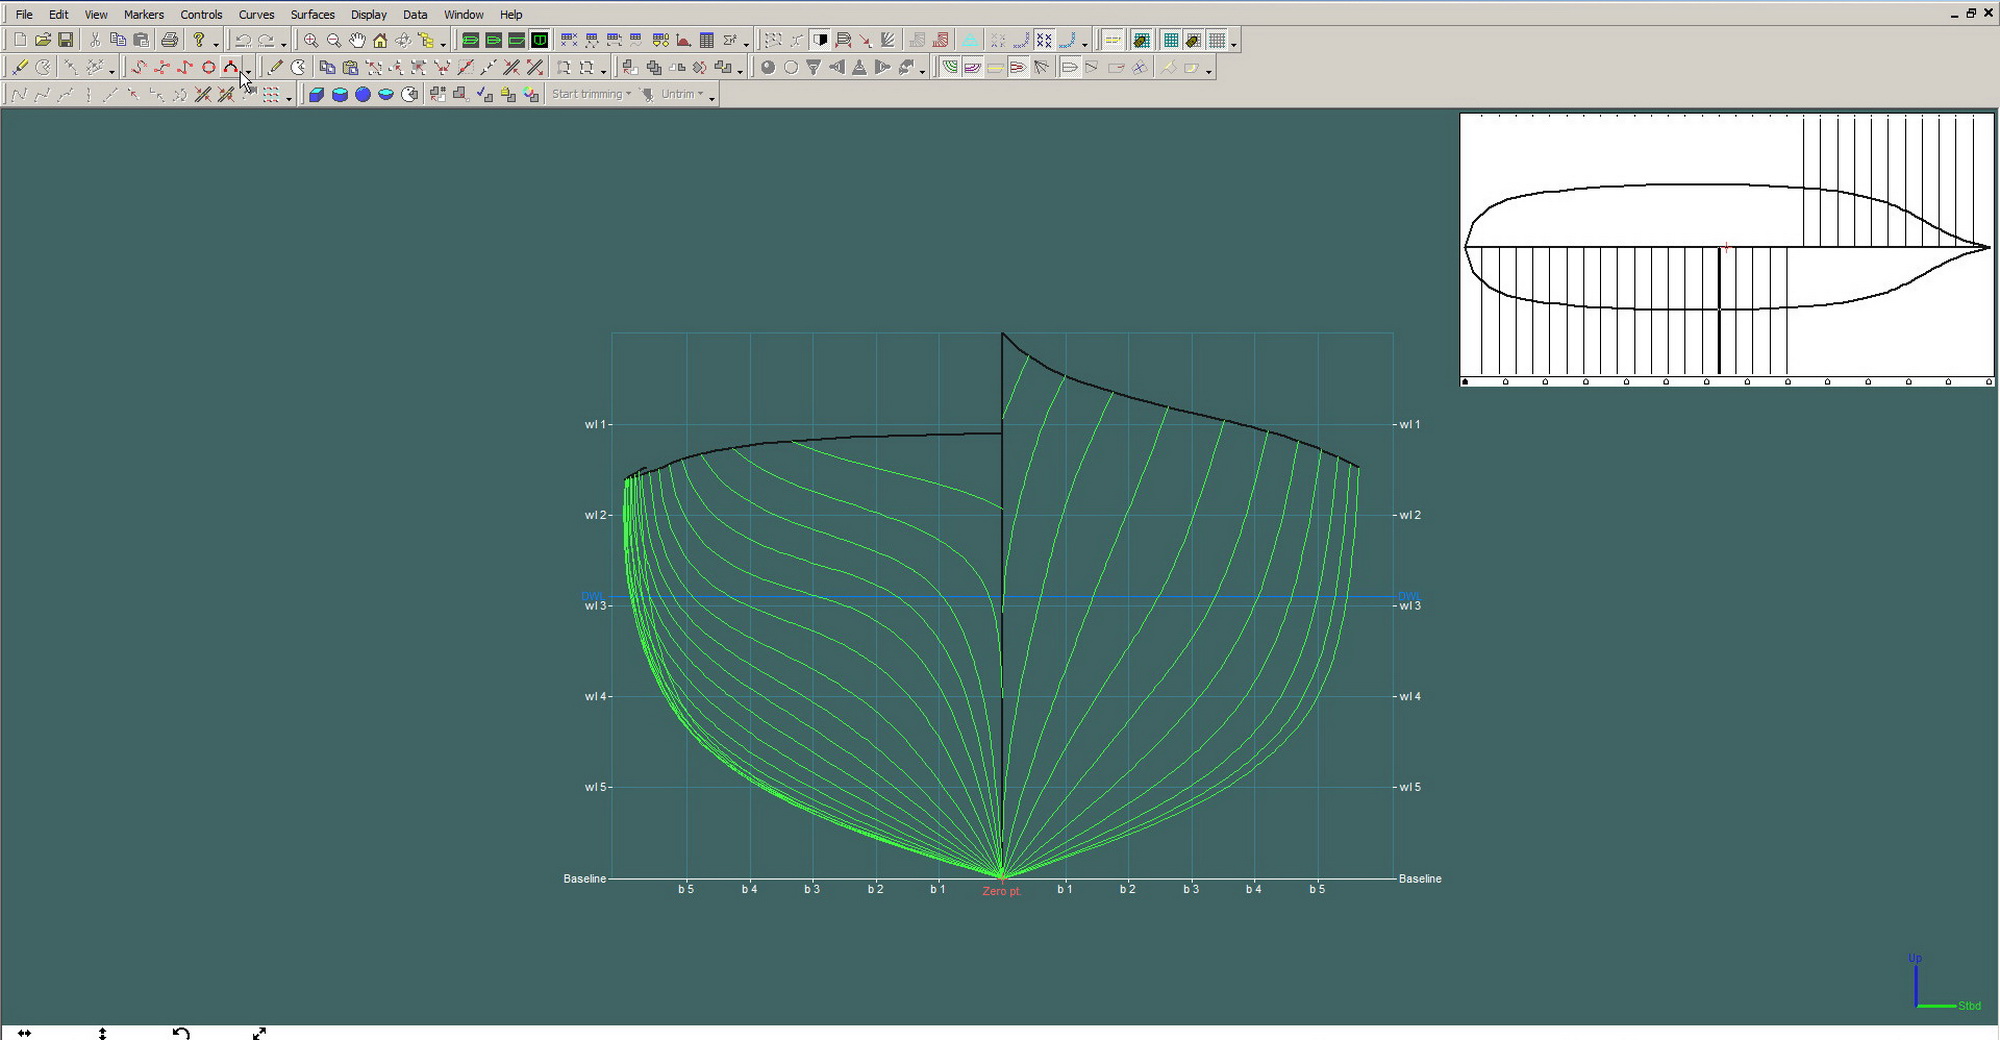Open the Markers menu
Viewport: 2000px width, 1040px height.
tap(144, 14)
